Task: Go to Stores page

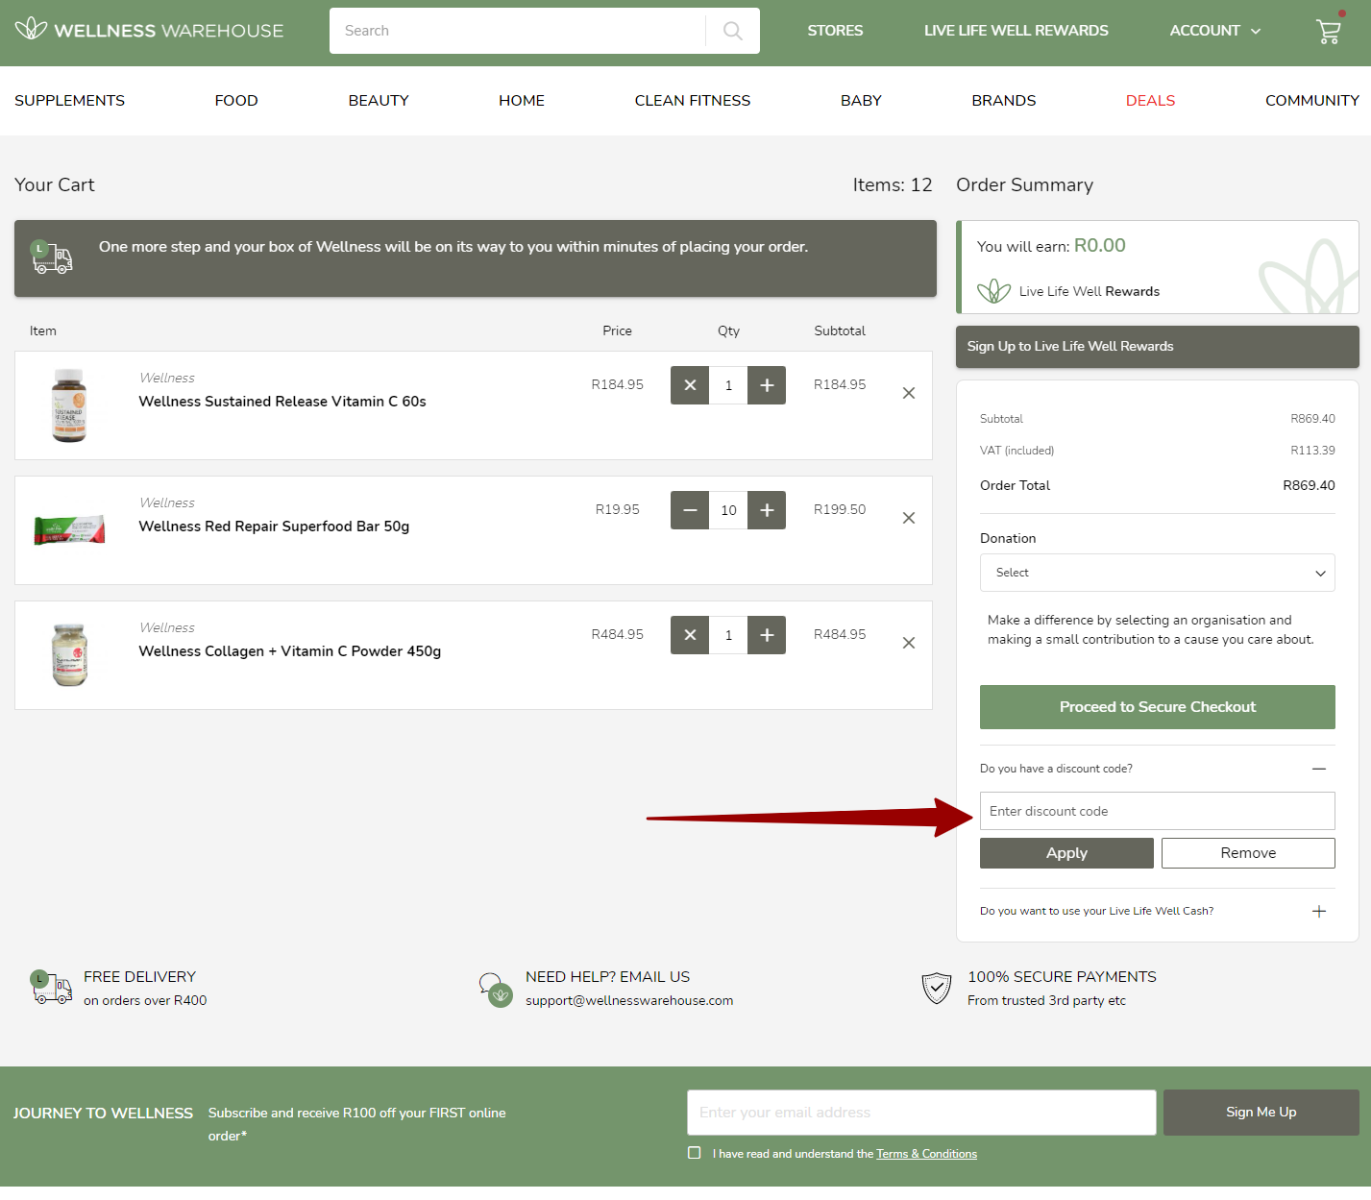Action: click(x=835, y=31)
